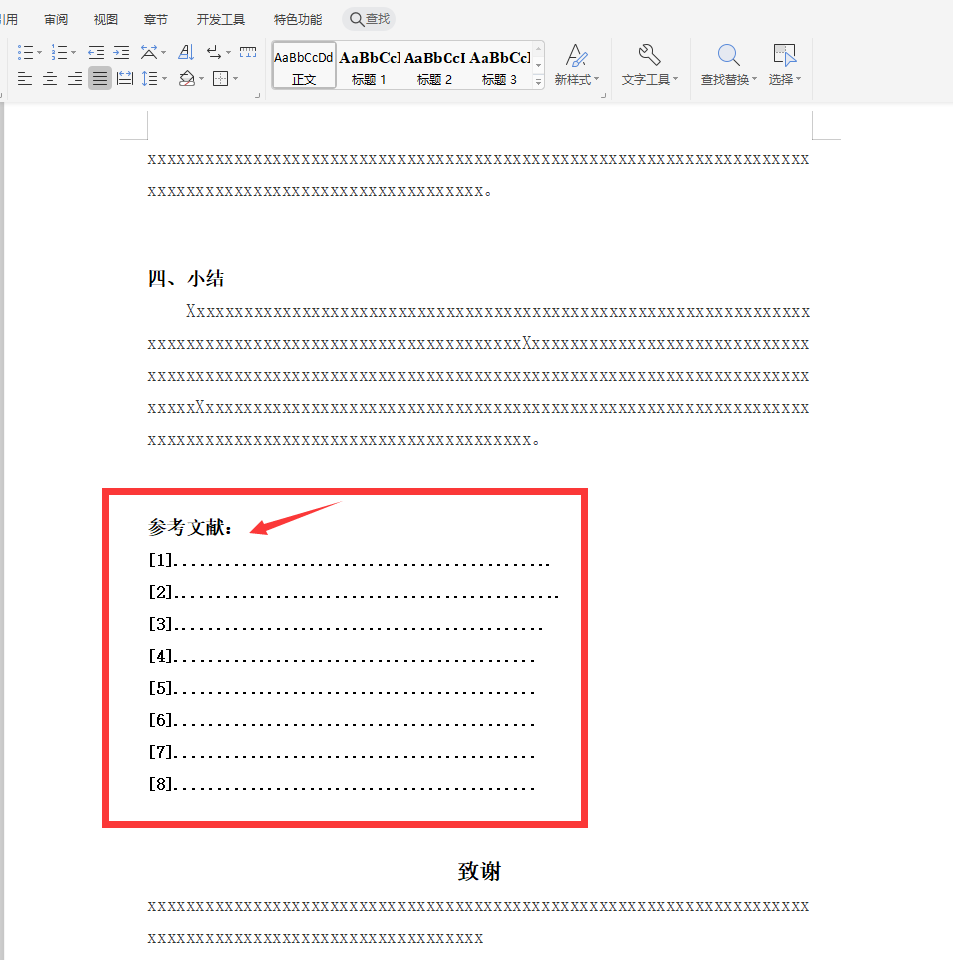Apply the 标题 1 style
Viewport: 953px width, 960px height.
click(369, 66)
